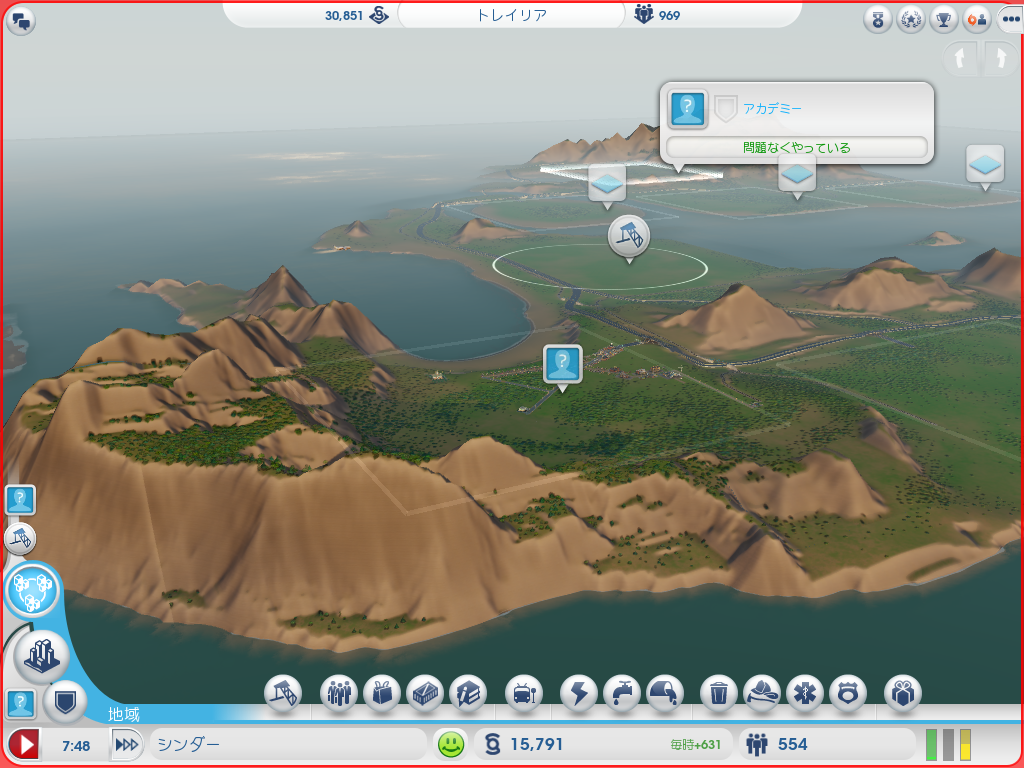Show the police badge layer

tap(848, 692)
